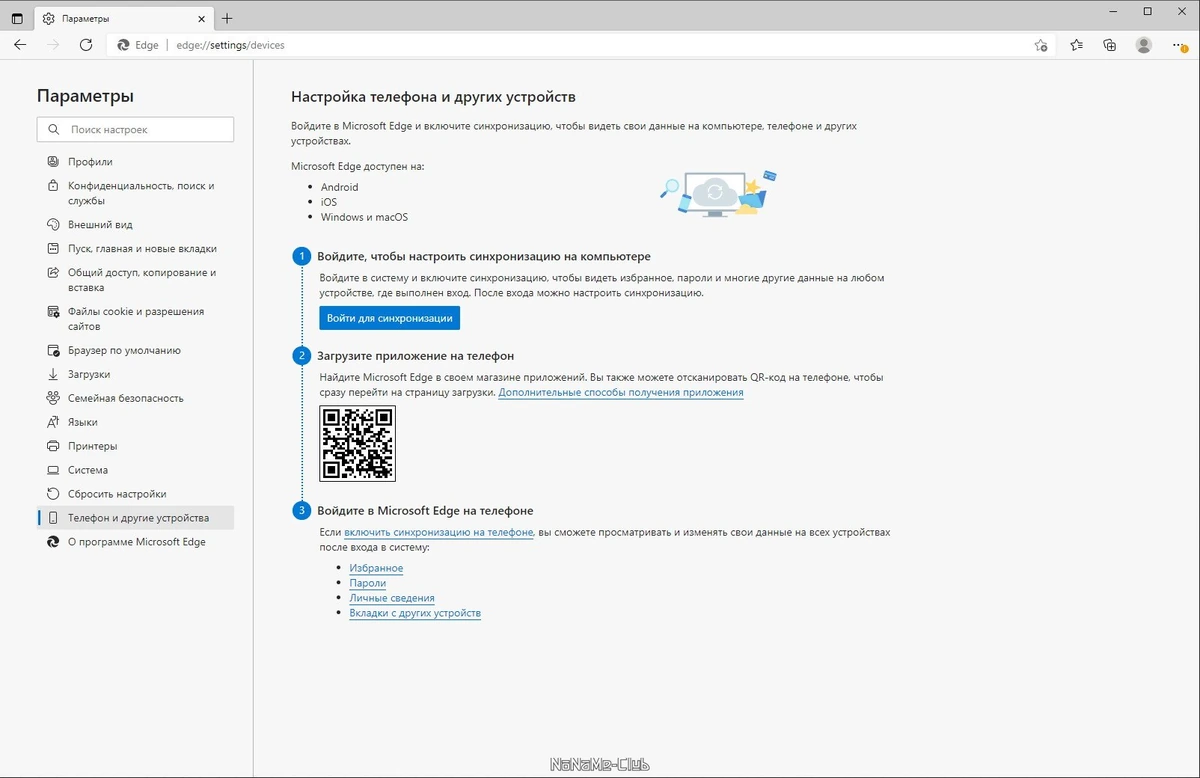The image size is (1200, 778).
Task: Click the QR code image
Action: [x=357, y=443]
